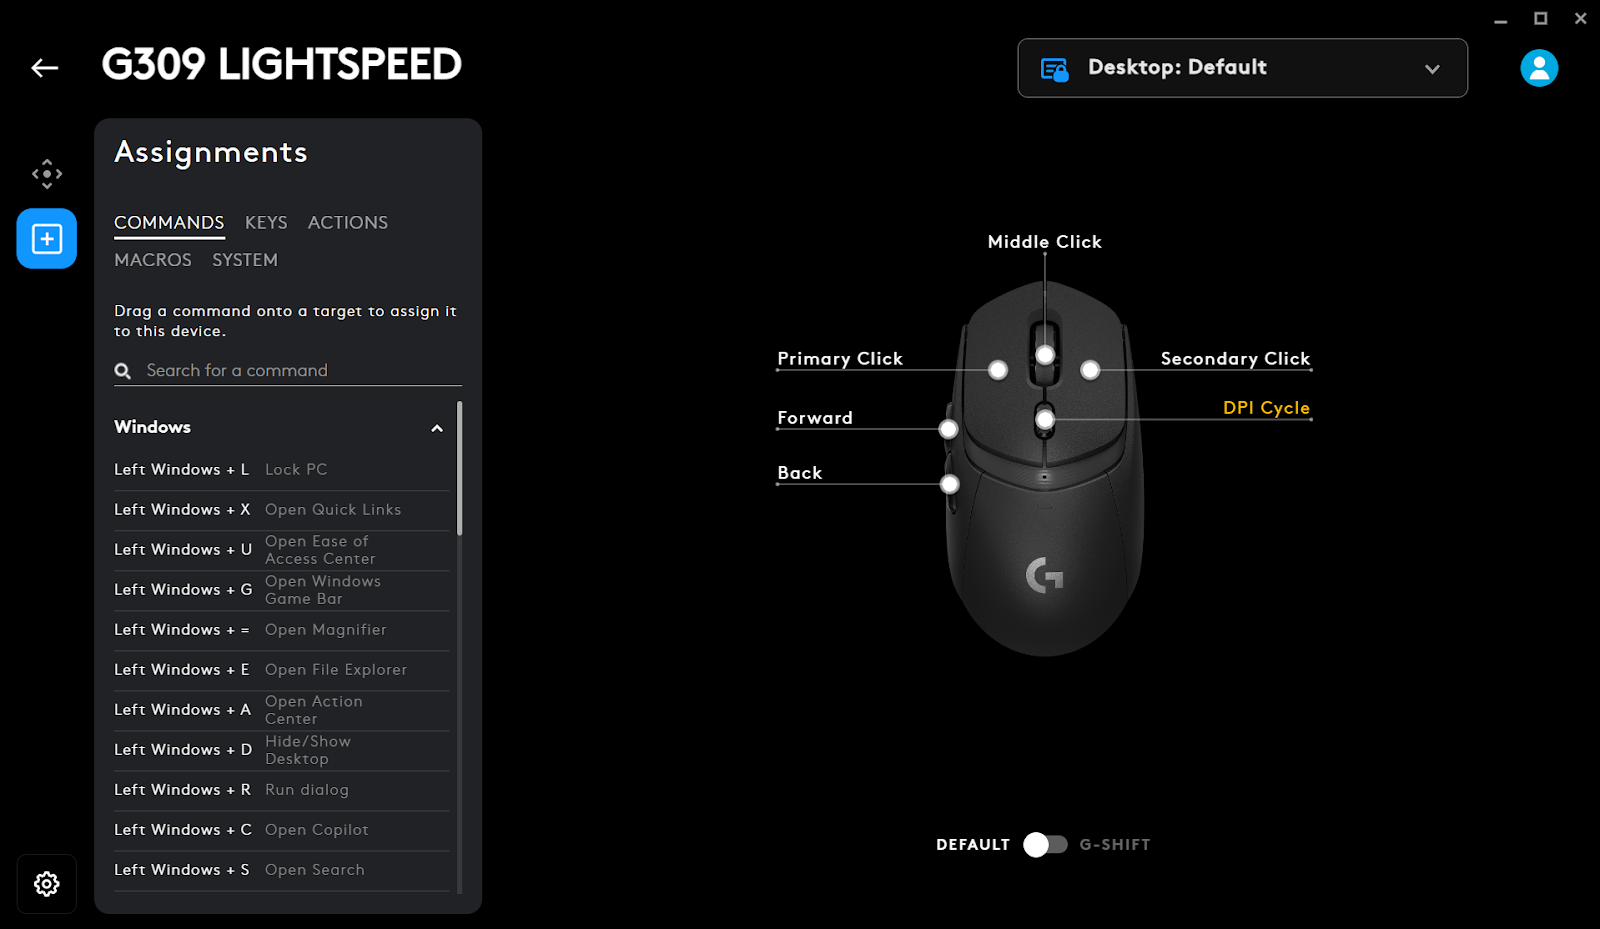
Task: Click the back arrow icon
Action: 44,68
